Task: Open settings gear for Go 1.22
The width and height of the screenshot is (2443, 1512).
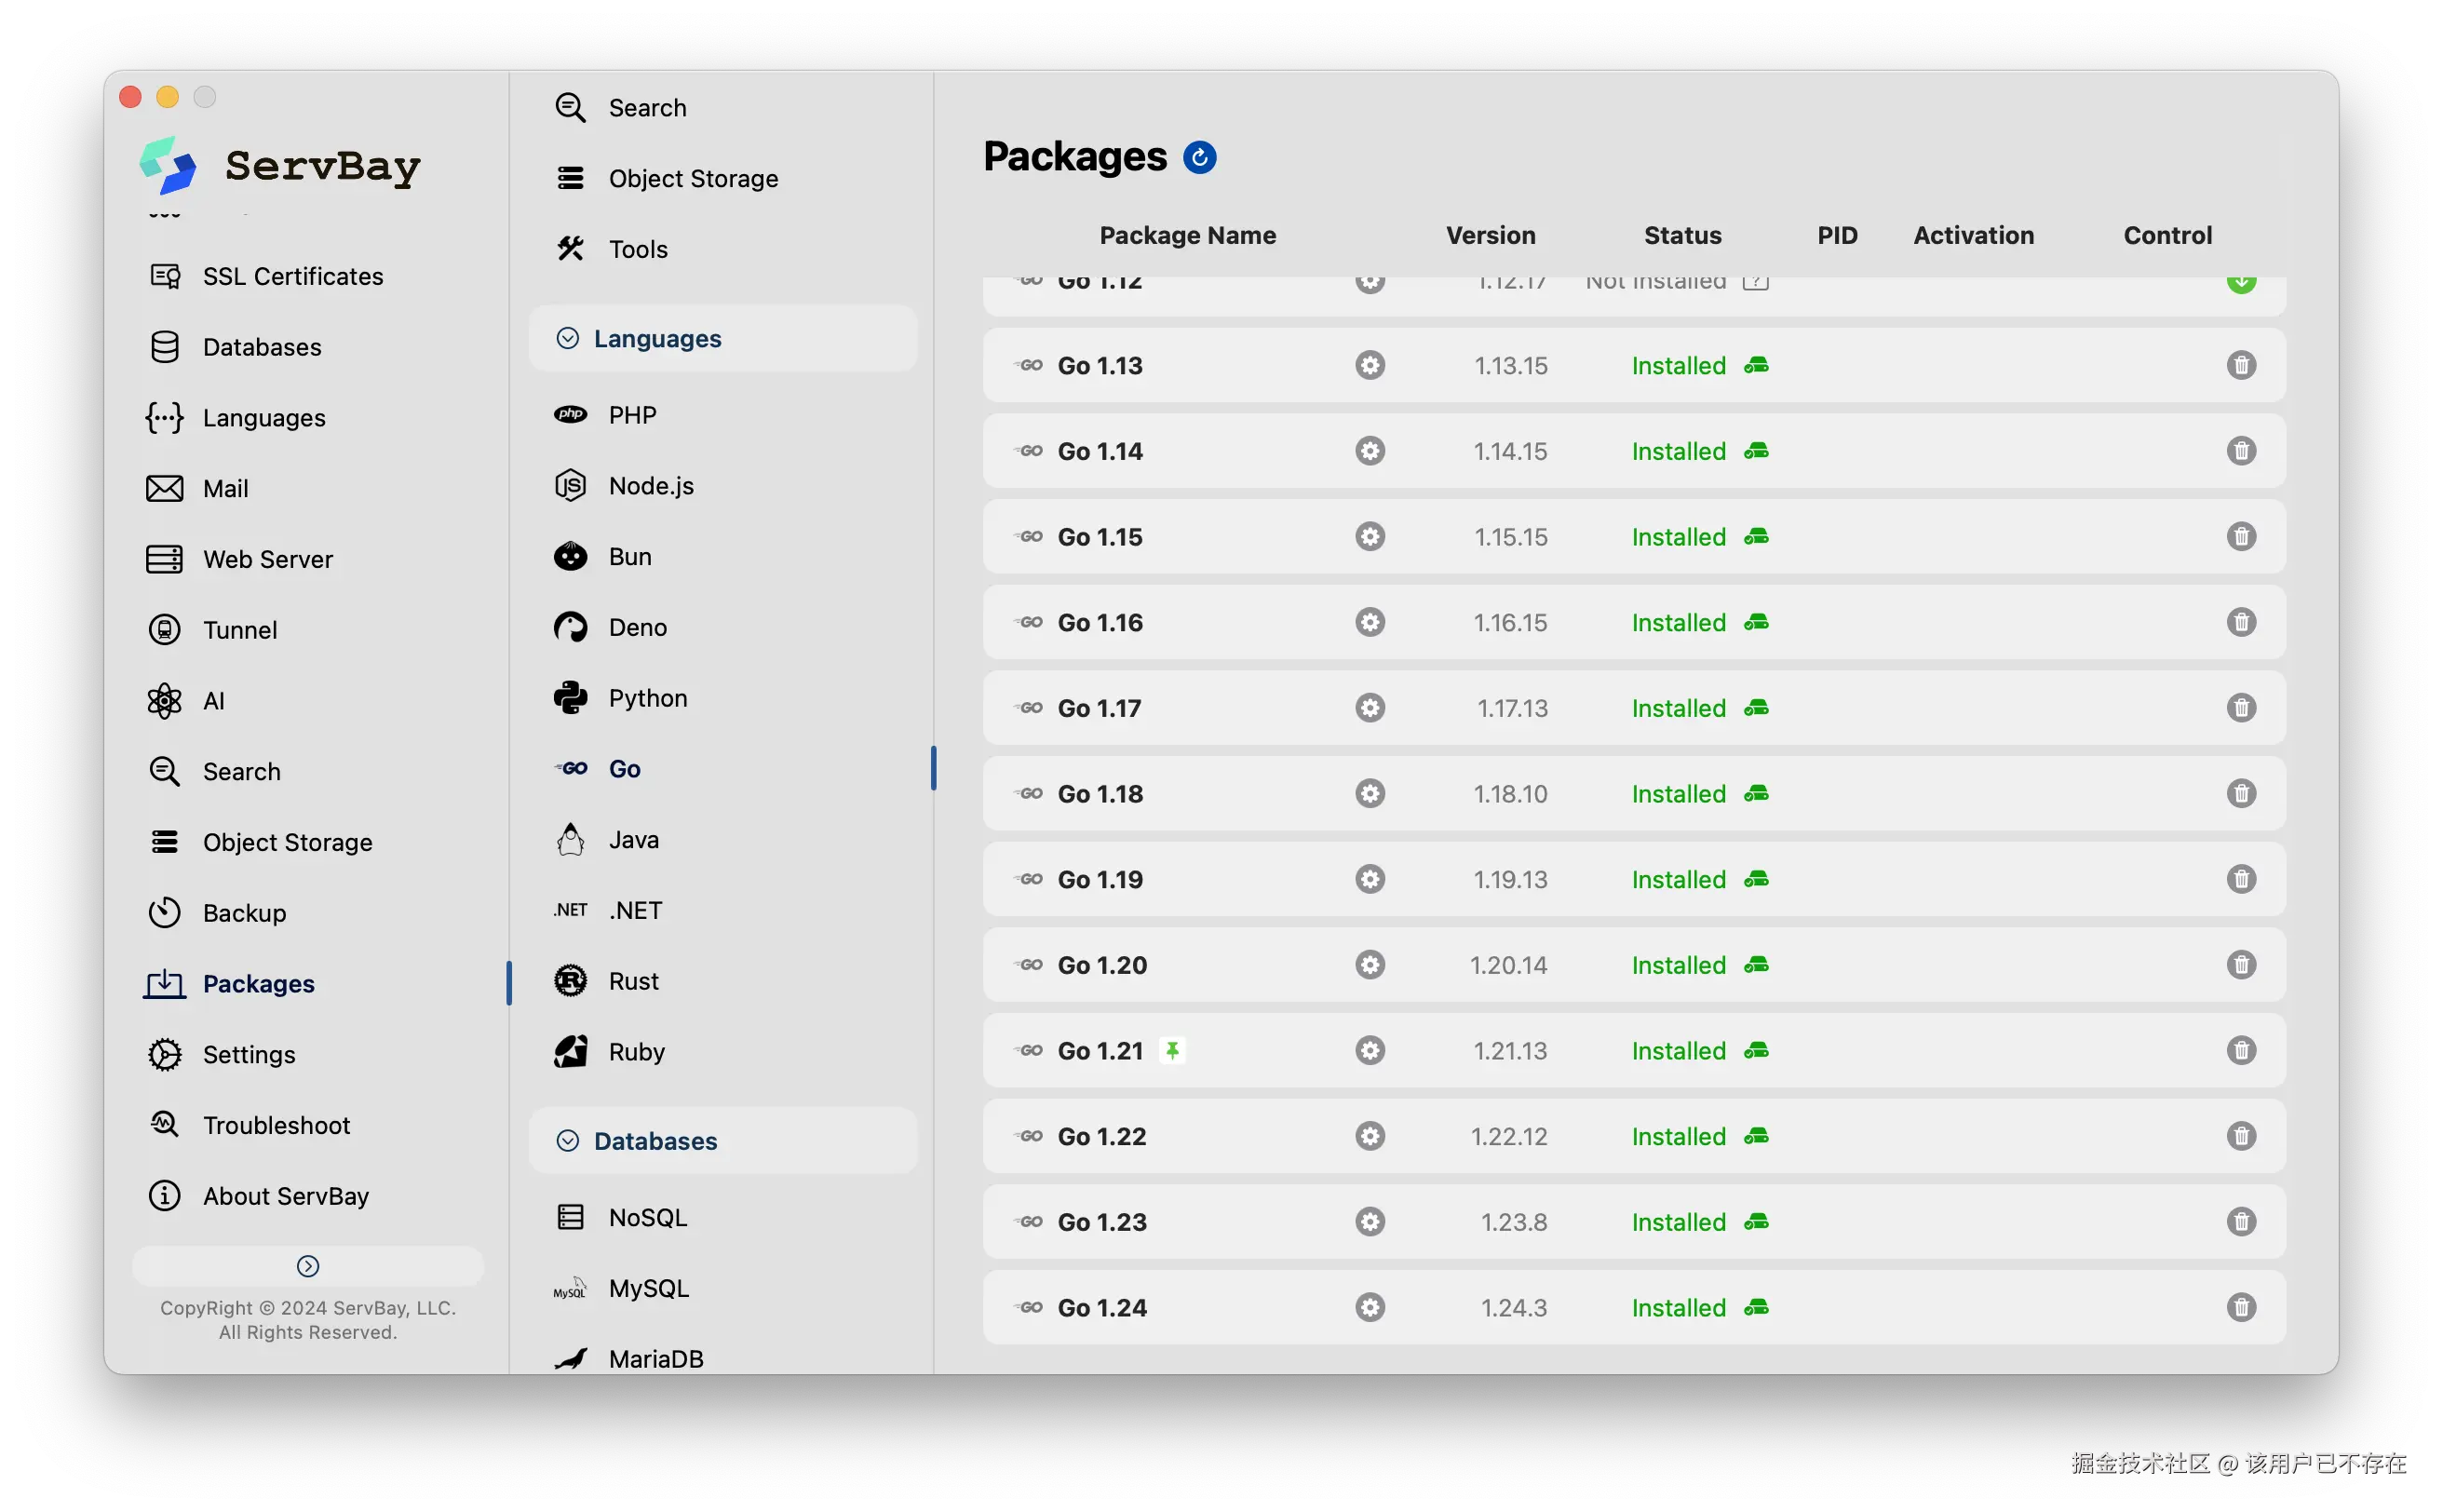Action: click(x=1369, y=1136)
